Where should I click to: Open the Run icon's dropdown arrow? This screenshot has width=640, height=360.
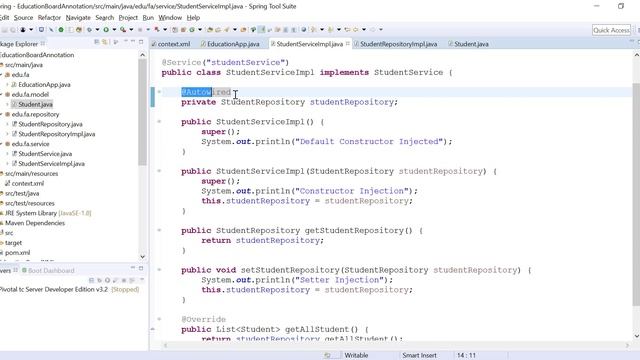(x=114, y=29)
